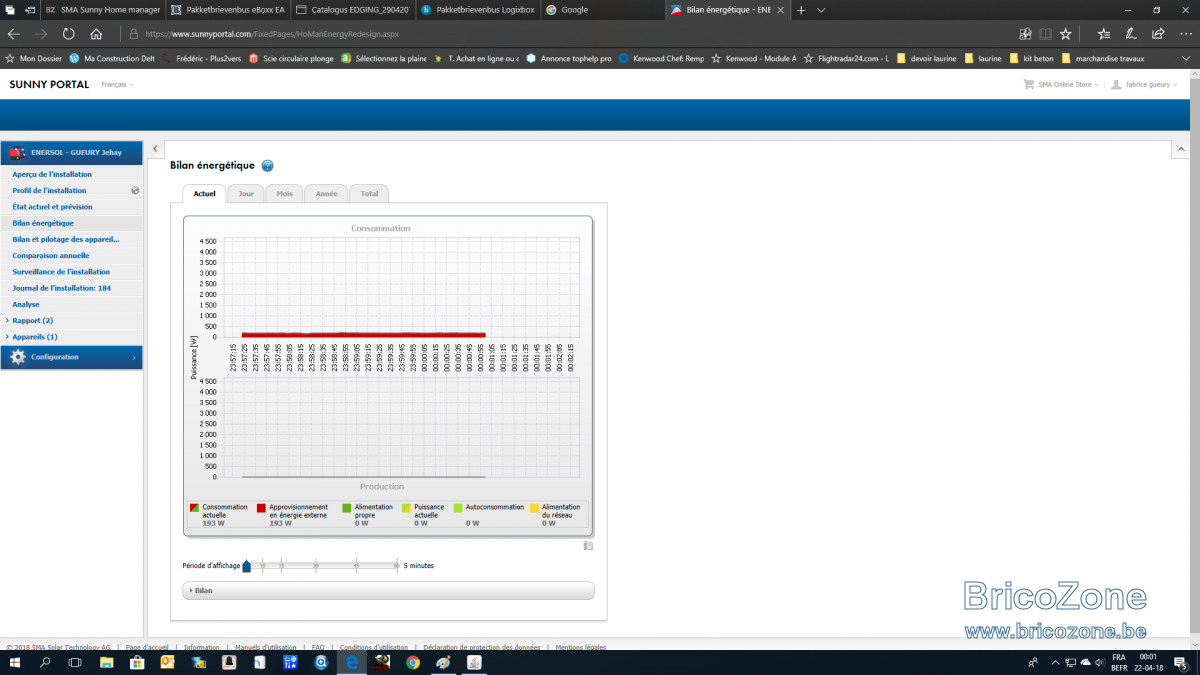Screen dimensions: 1200x675
Task: Open the Java app on the taskbar
Action: (474, 662)
